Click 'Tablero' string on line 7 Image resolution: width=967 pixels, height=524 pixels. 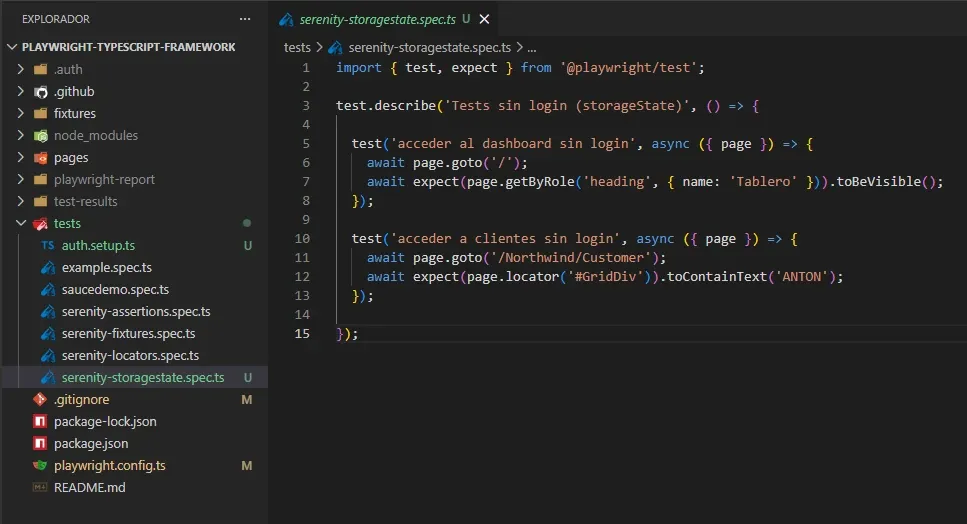pos(763,182)
